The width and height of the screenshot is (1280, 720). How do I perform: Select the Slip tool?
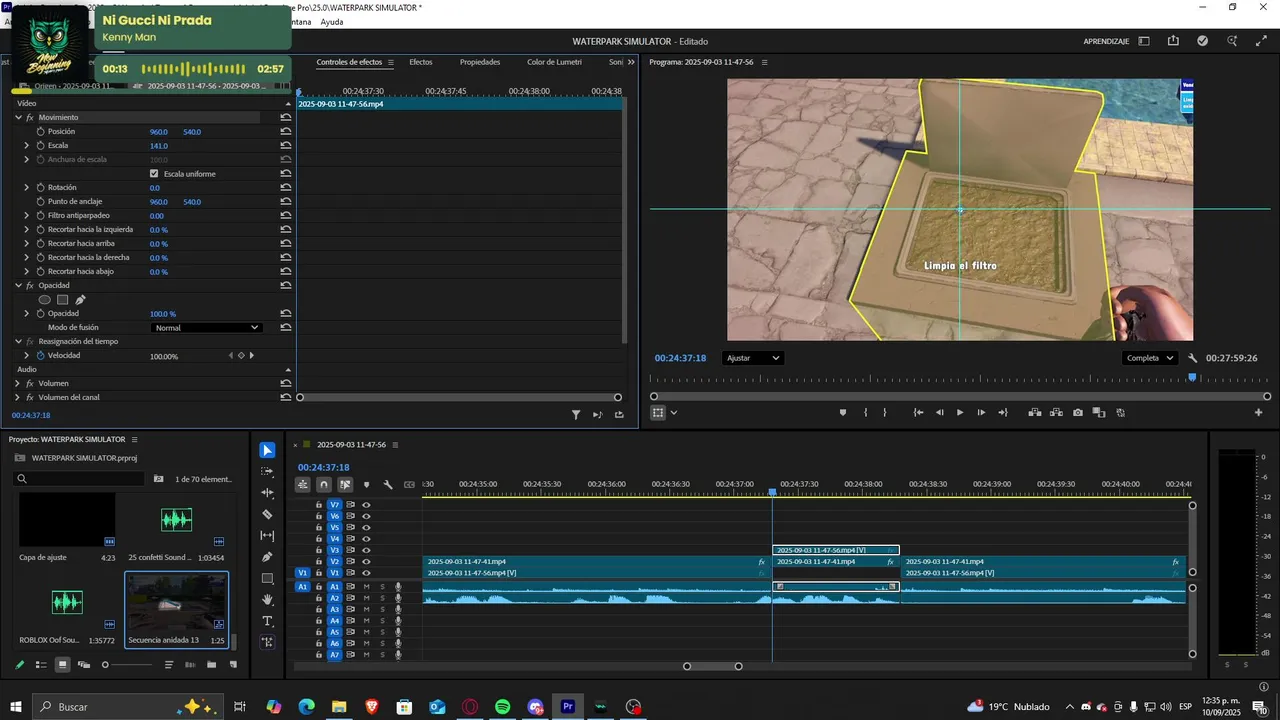click(x=267, y=536)
